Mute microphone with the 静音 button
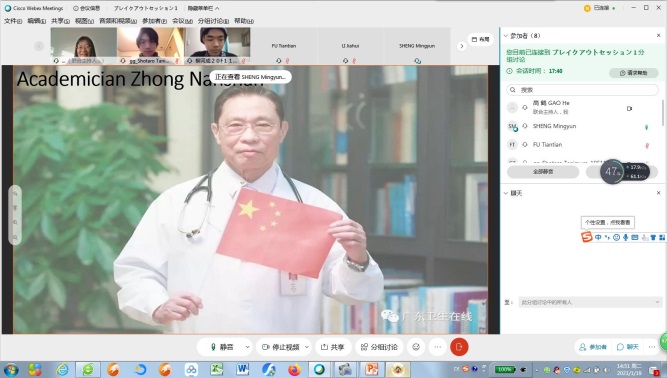667x378 pixels. coord(221,347)
